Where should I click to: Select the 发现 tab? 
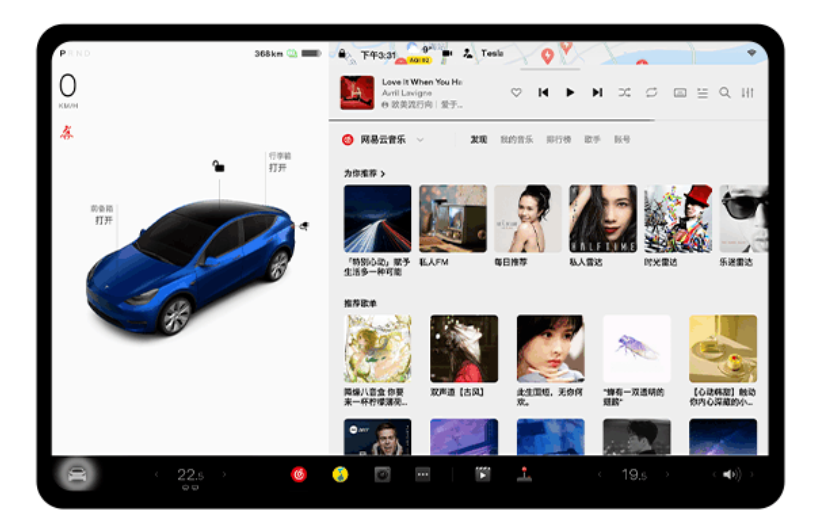pos(478,139)
